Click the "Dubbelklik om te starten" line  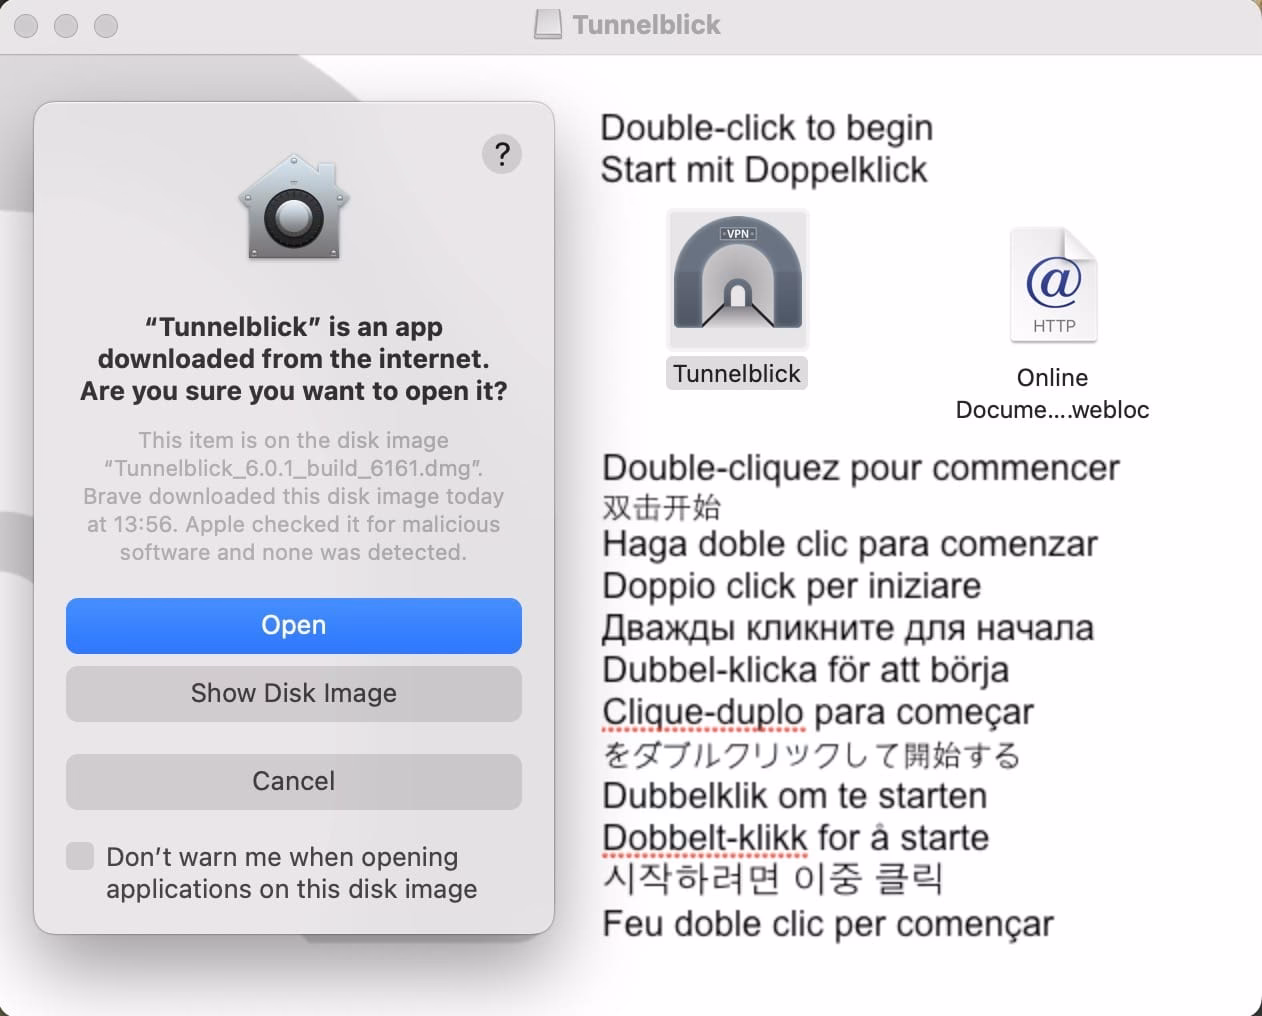click(795, 796)
